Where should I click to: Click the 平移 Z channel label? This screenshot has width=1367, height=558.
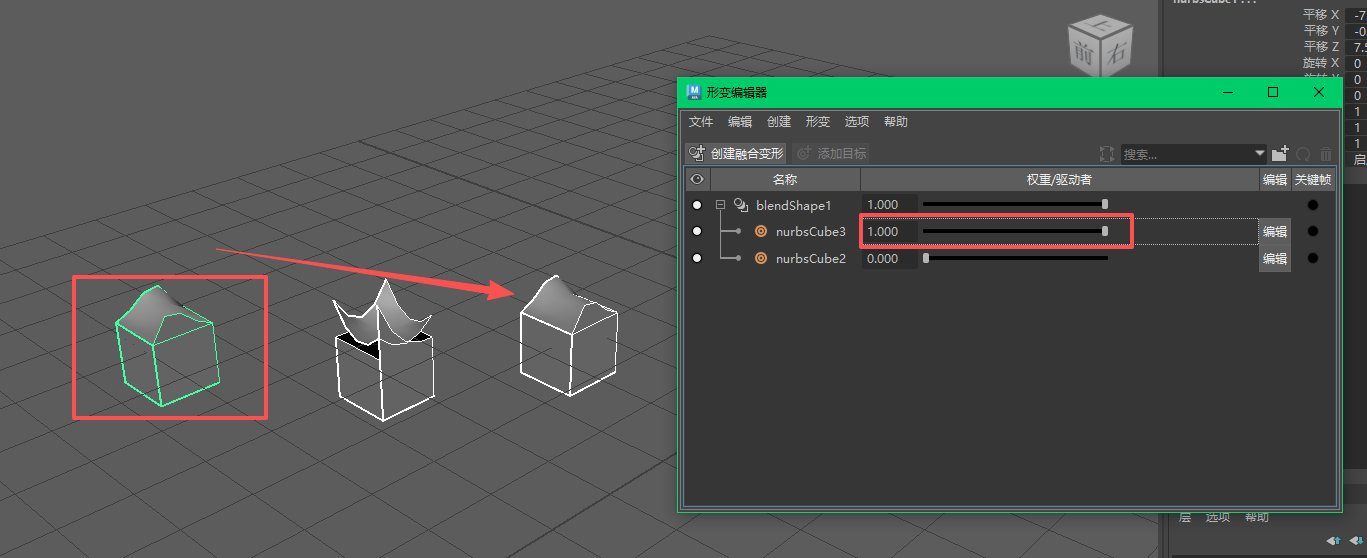(1321, 47)
